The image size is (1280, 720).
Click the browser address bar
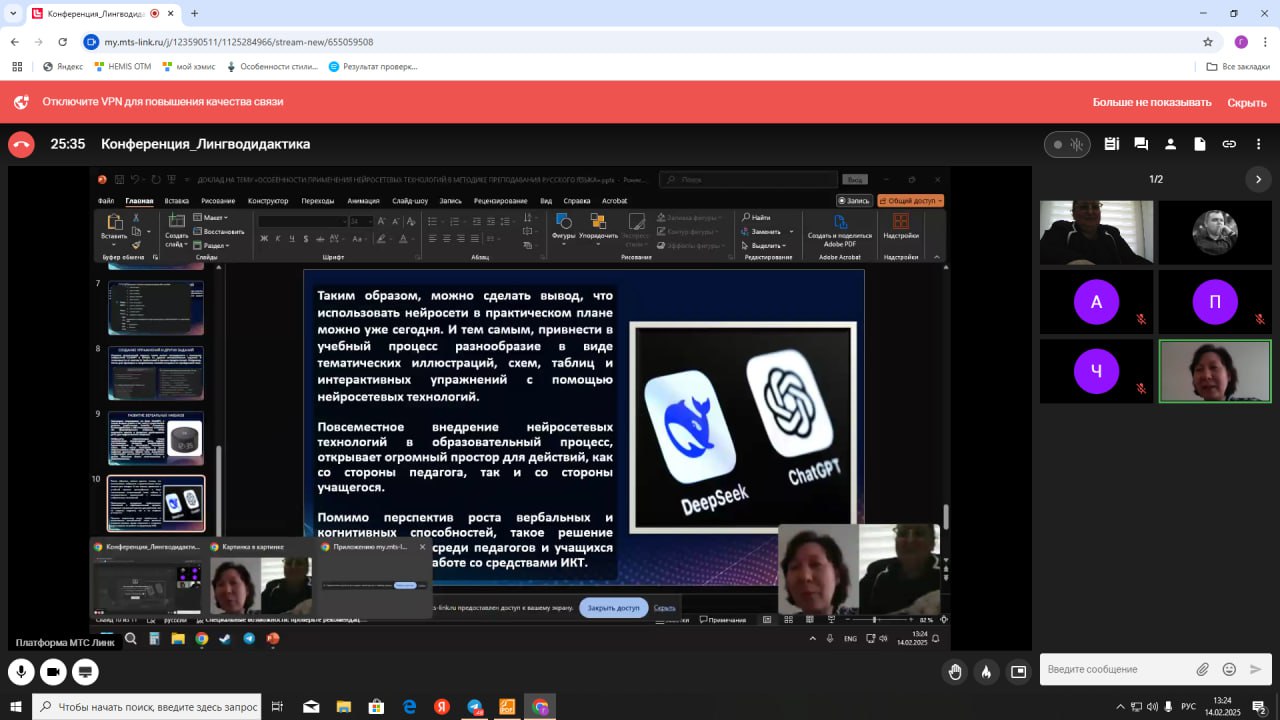640,42
